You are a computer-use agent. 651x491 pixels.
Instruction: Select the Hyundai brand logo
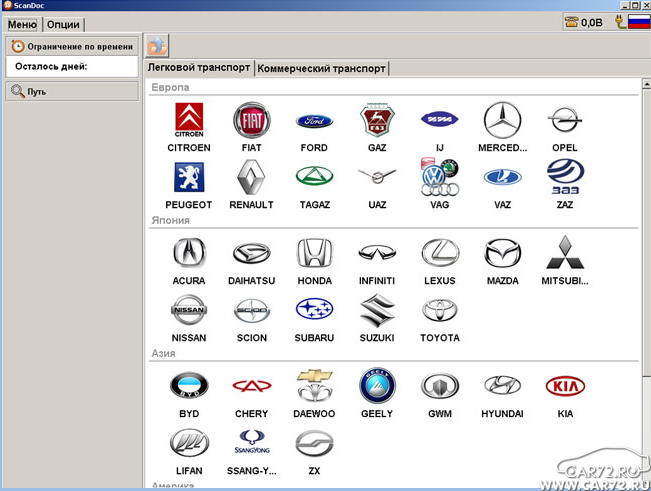(x=502, y=385)
